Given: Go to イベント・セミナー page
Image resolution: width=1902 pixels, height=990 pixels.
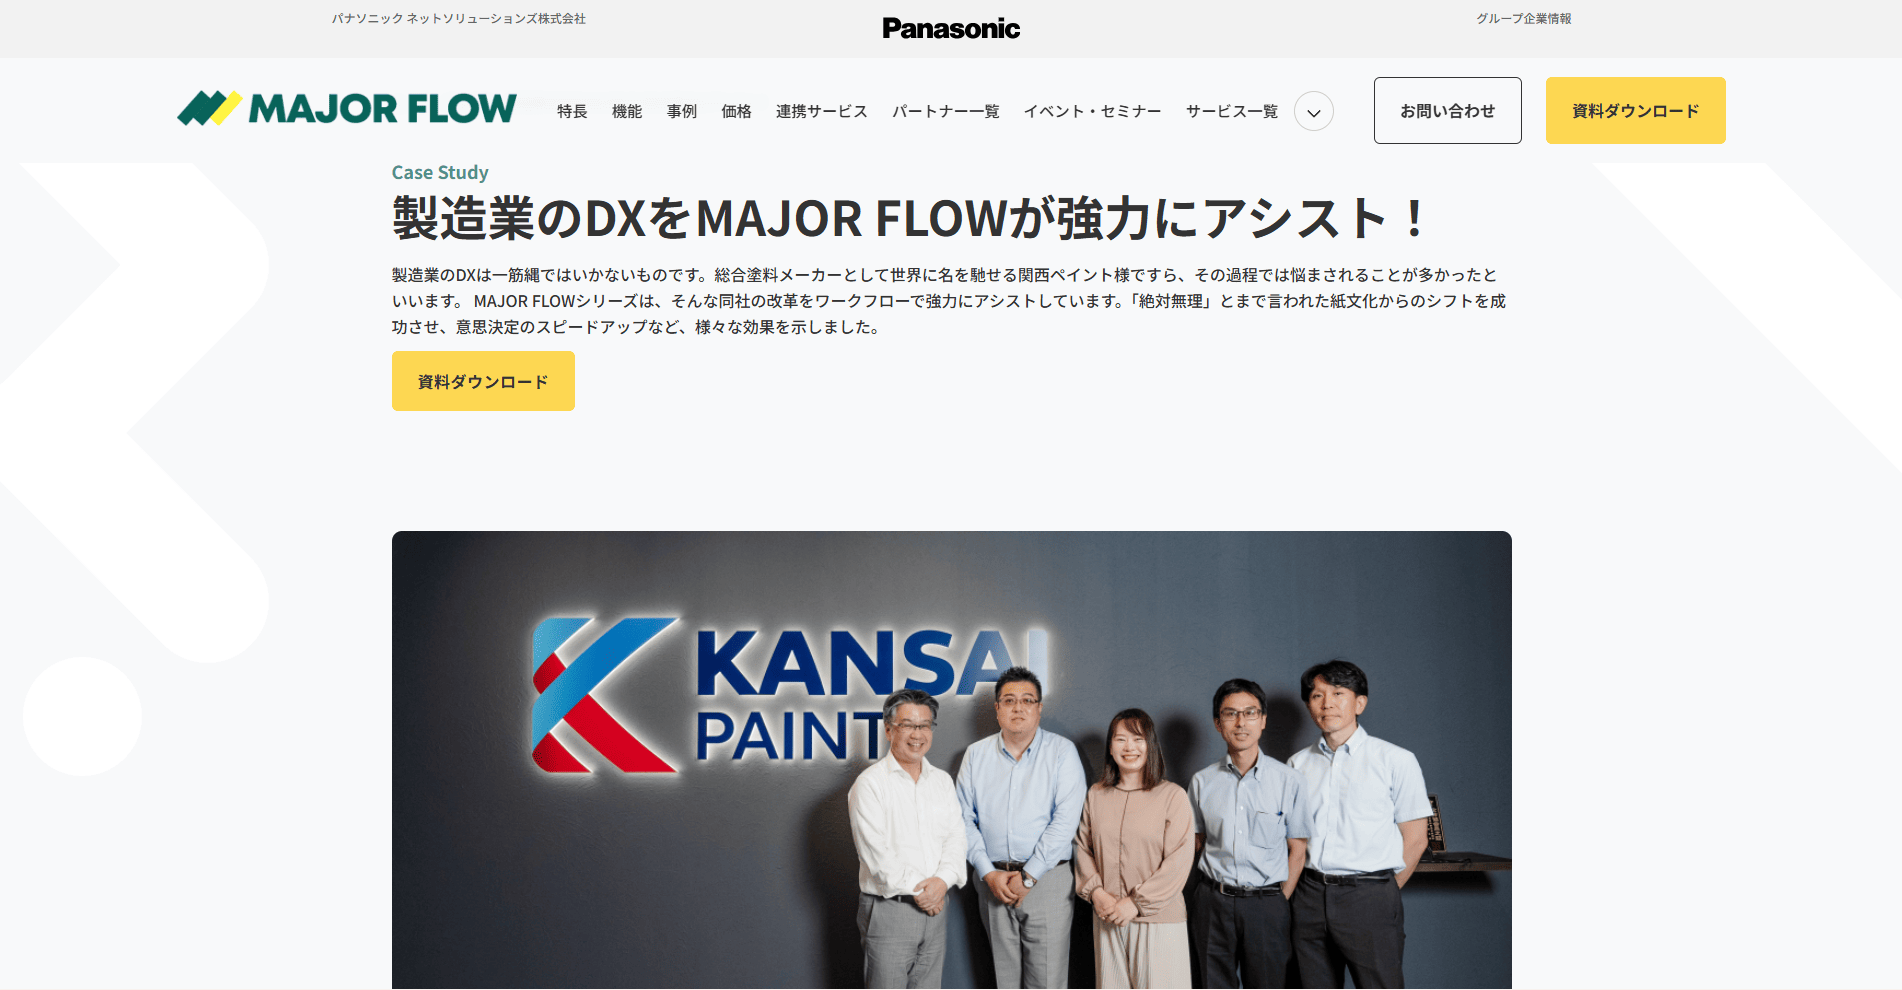Looking at the screenshot, I should [1093, 111].
